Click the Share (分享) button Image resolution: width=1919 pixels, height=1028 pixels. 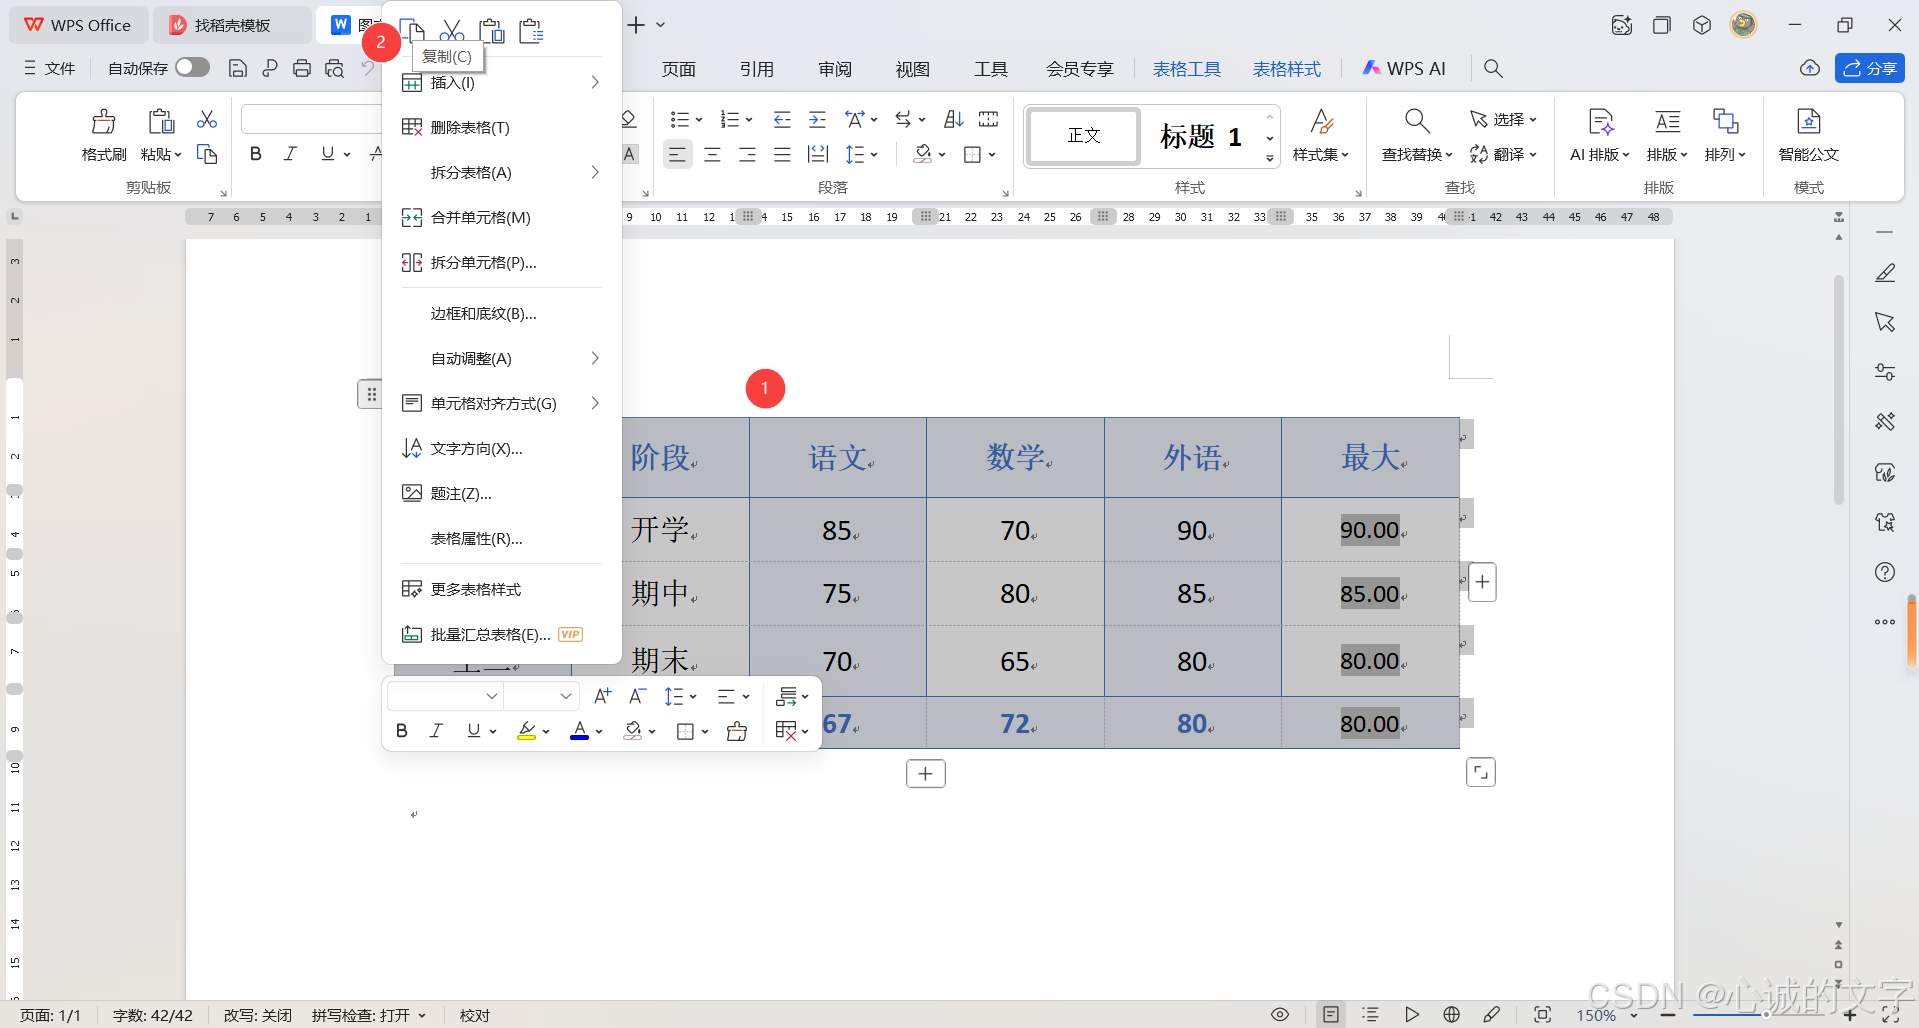point(1869,68)
